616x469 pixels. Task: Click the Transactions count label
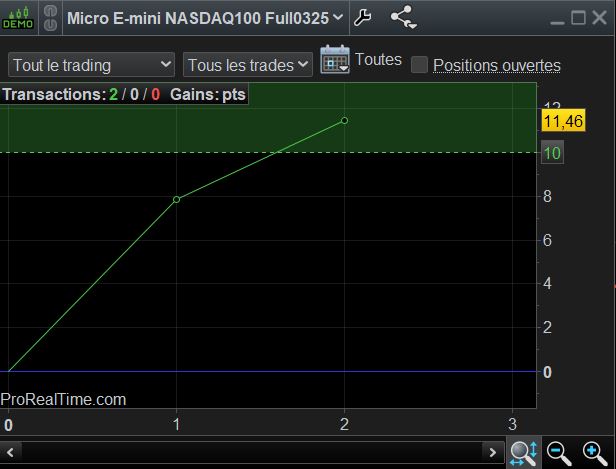pos(81,95)
